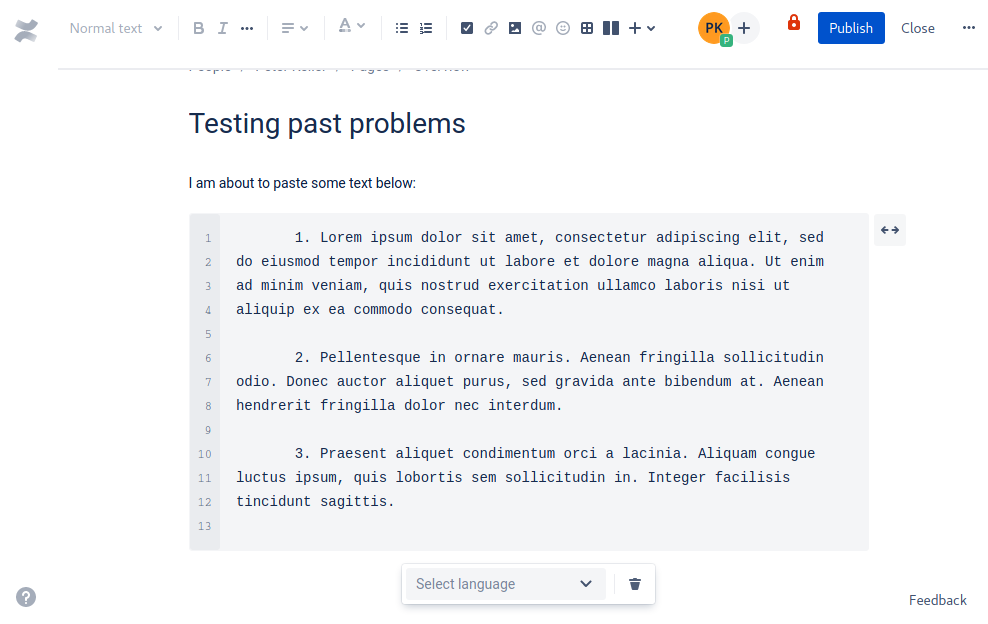
Task: Insert an image with the media icon
Action: (514, 28)
